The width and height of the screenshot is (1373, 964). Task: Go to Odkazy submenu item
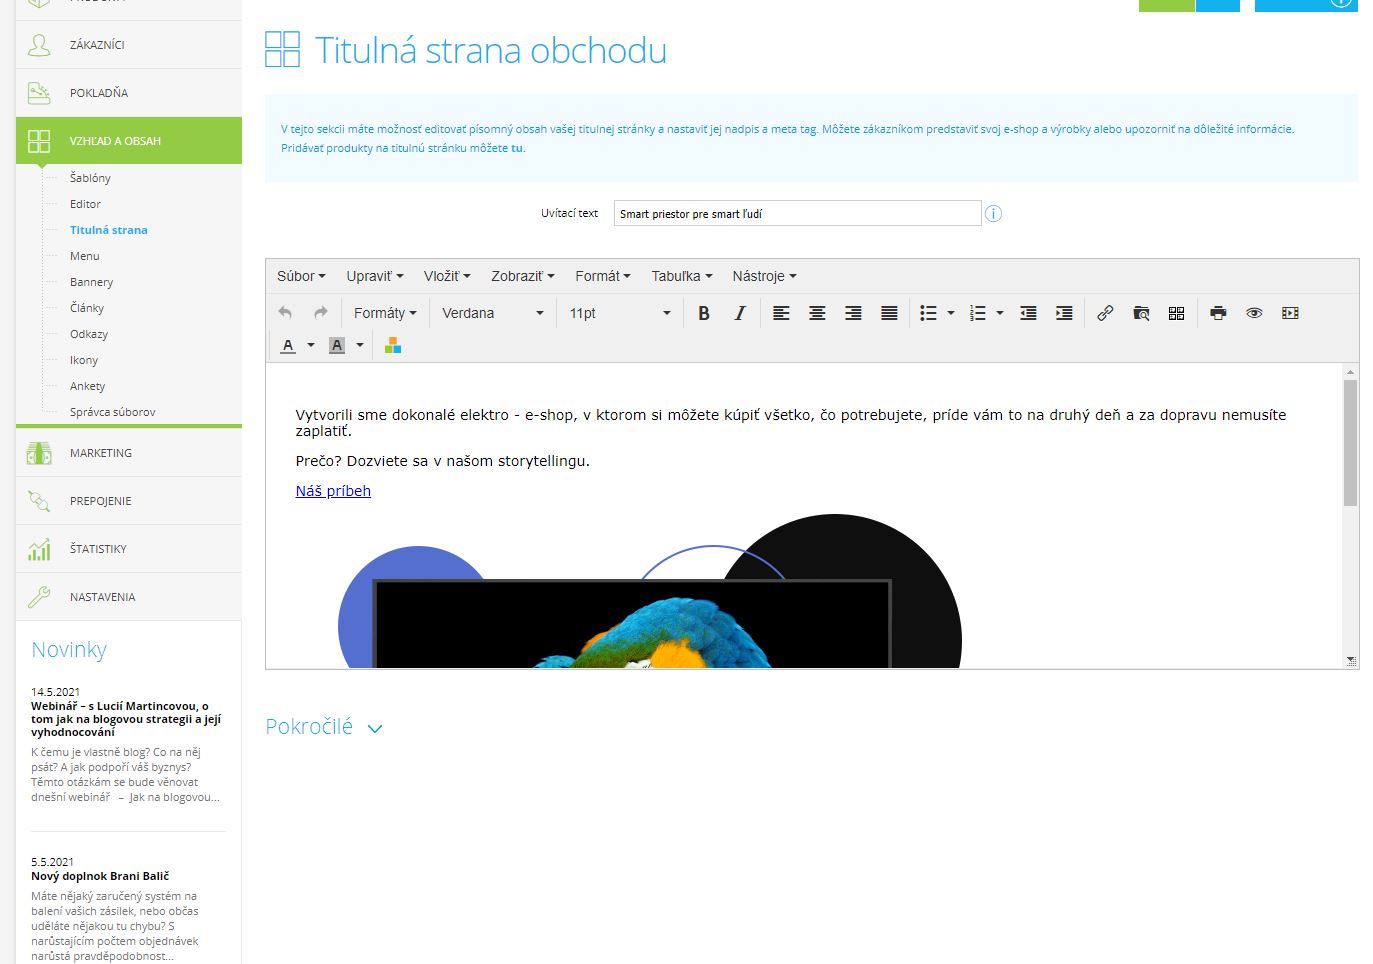tap(89, 334)
